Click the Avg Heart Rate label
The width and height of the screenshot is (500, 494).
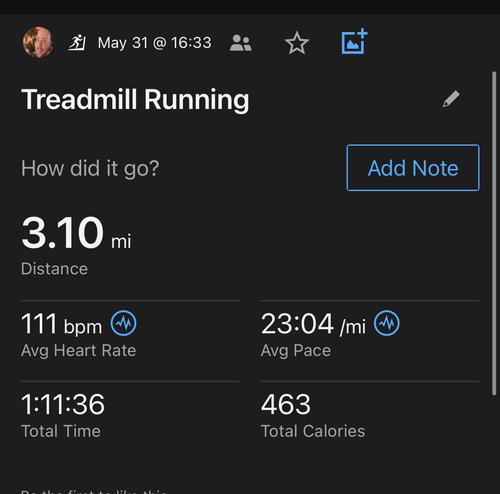click(x=79, y=351)
